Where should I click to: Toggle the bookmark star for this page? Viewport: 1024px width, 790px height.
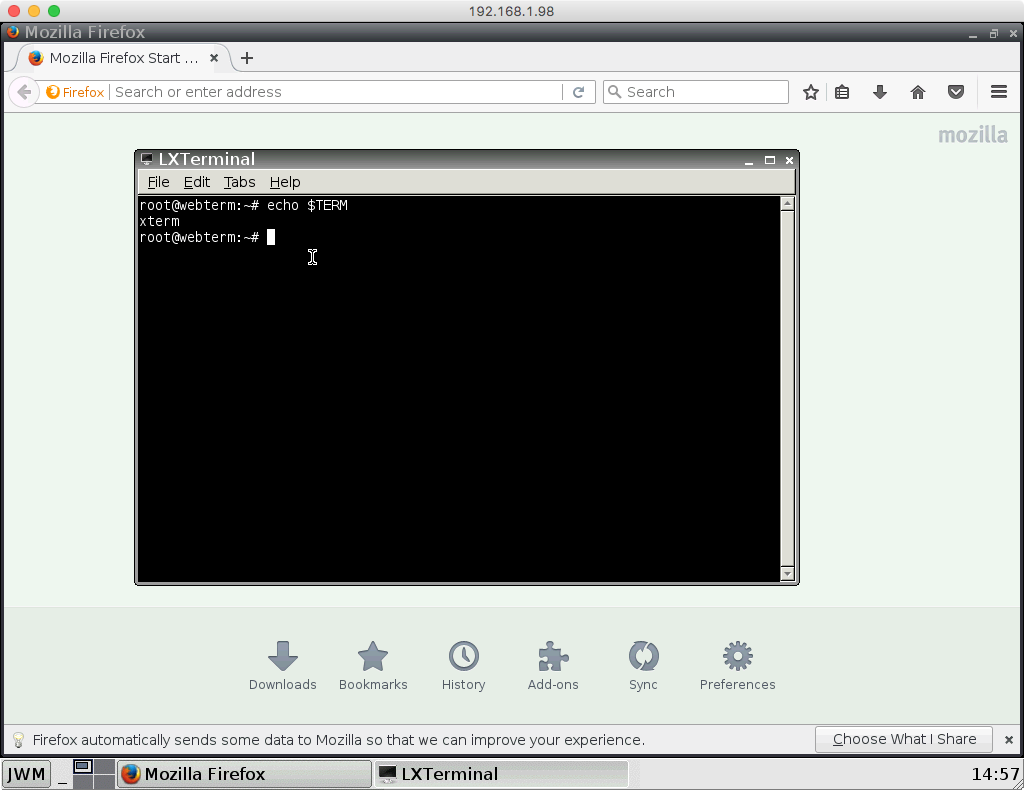810,91
